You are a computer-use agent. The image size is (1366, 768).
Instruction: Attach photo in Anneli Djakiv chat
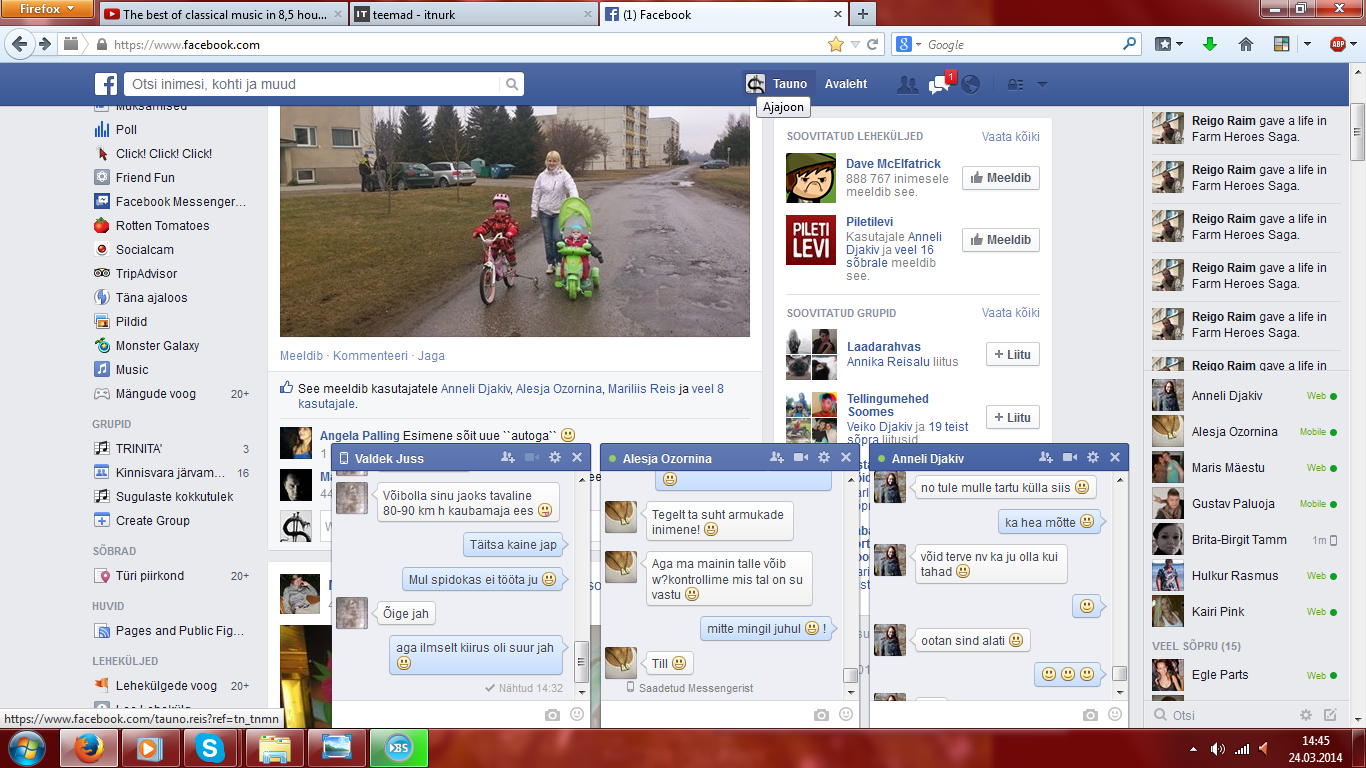(x=1090, y=715)
